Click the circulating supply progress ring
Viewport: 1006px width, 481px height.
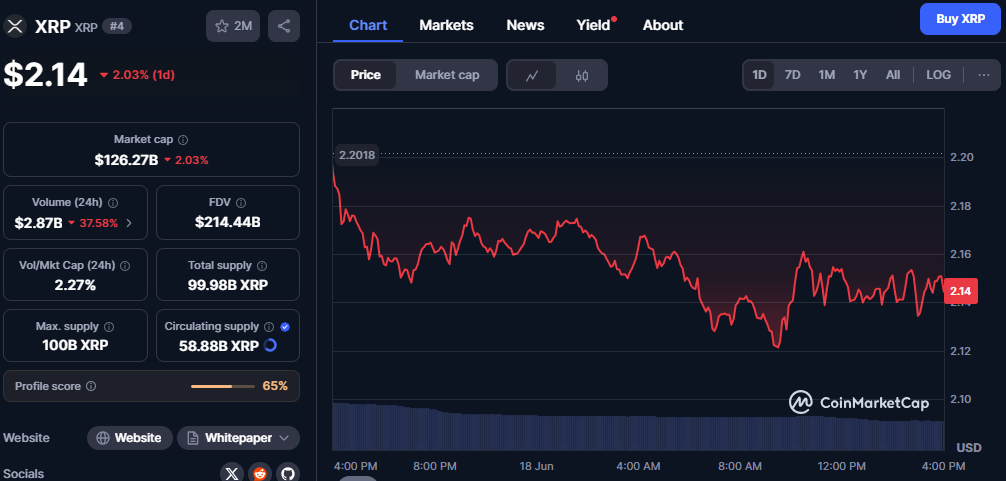point(270,346)
